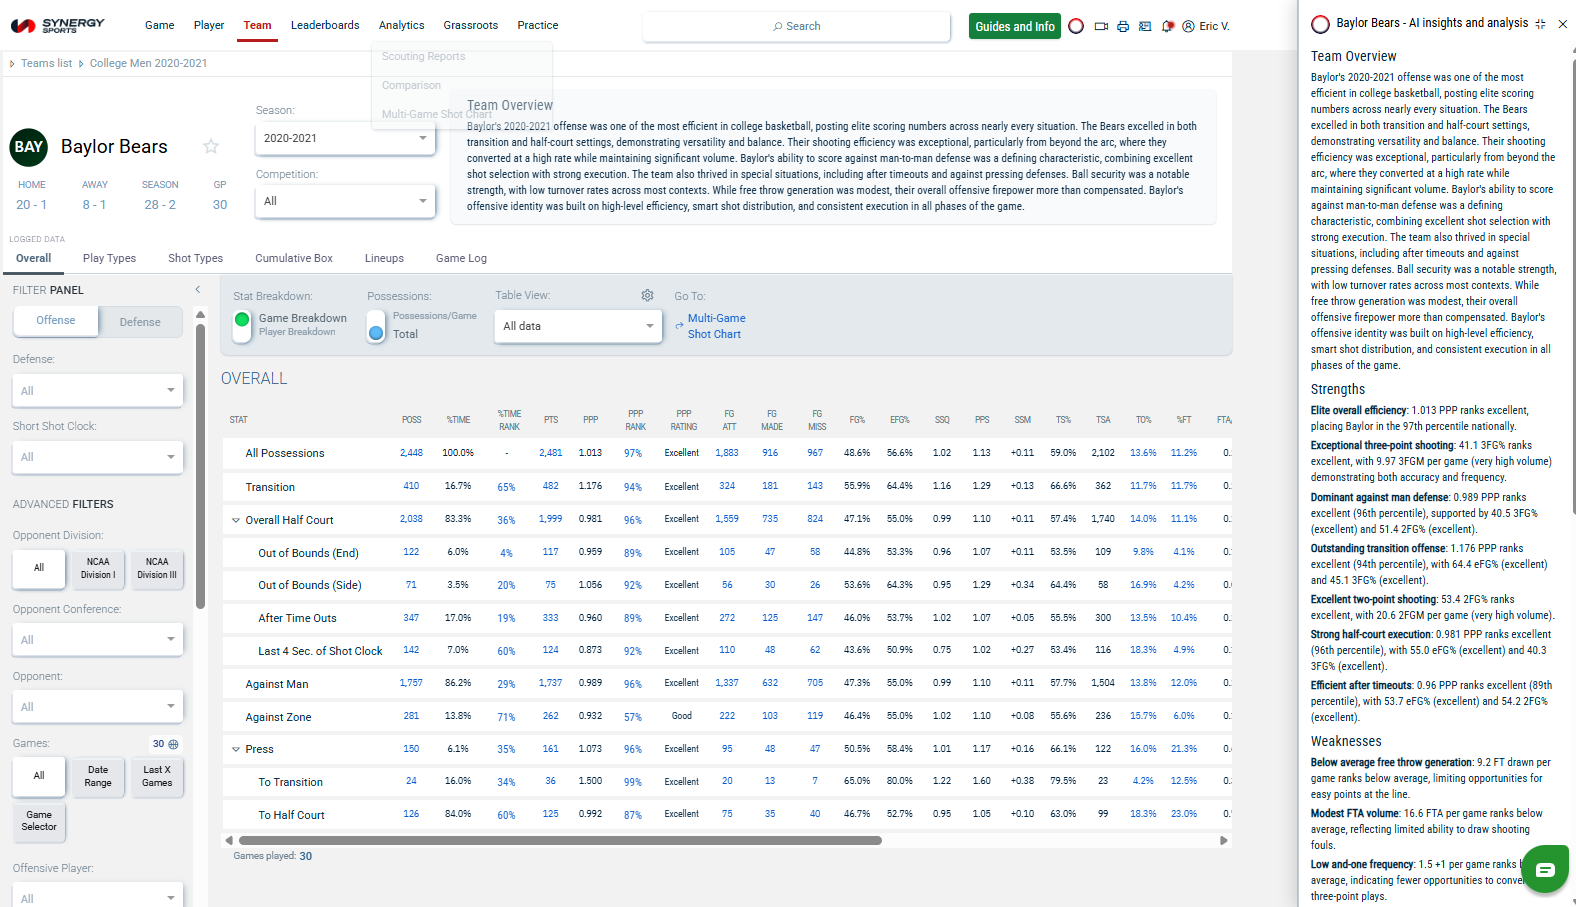The image size is (1576, 907).
Task: Click All Possessions POSS value 2,448
Action: (411, 453)
